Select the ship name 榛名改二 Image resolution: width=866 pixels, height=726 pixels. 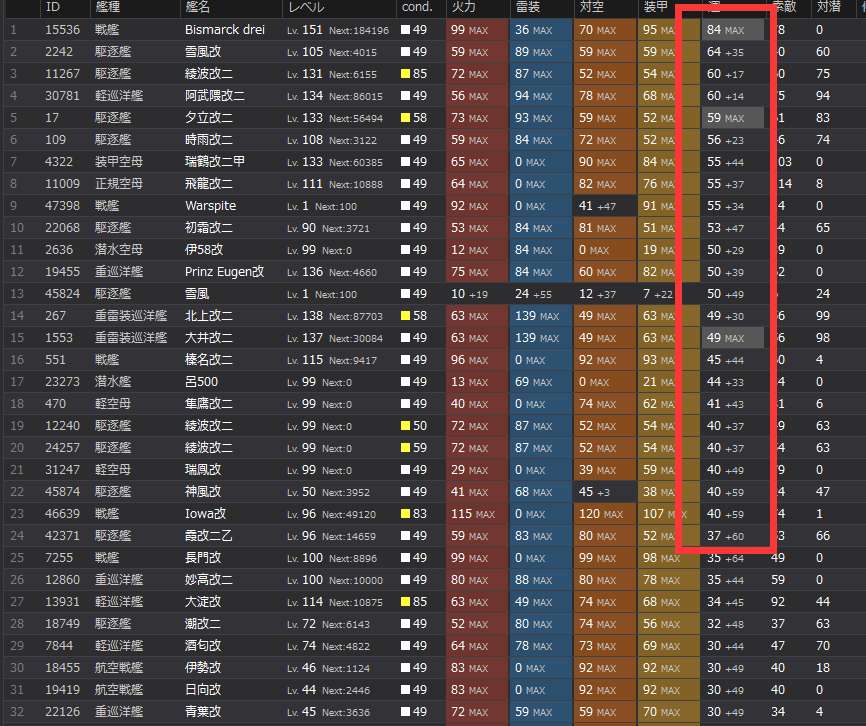click(x=209, y=360)
